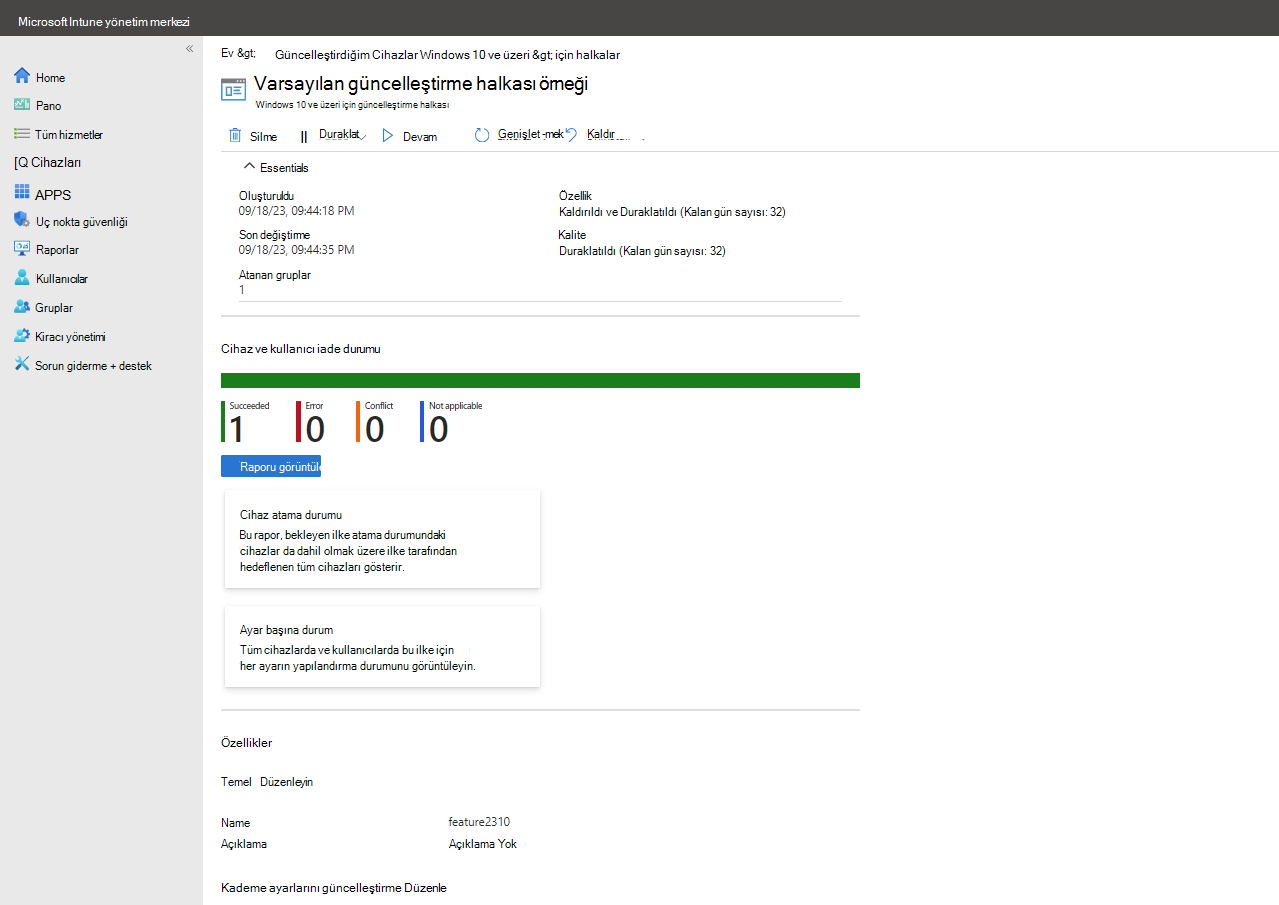Click the Kalite status Duraklatıldı text
This screenshot has height=905, width=1279.
pos(642,251)
